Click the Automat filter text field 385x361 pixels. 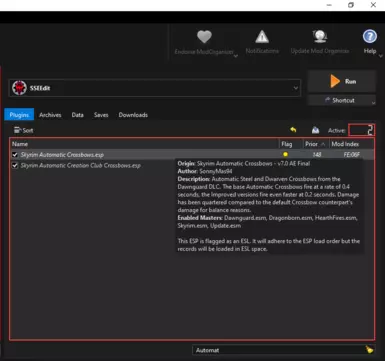pos(278,350)
